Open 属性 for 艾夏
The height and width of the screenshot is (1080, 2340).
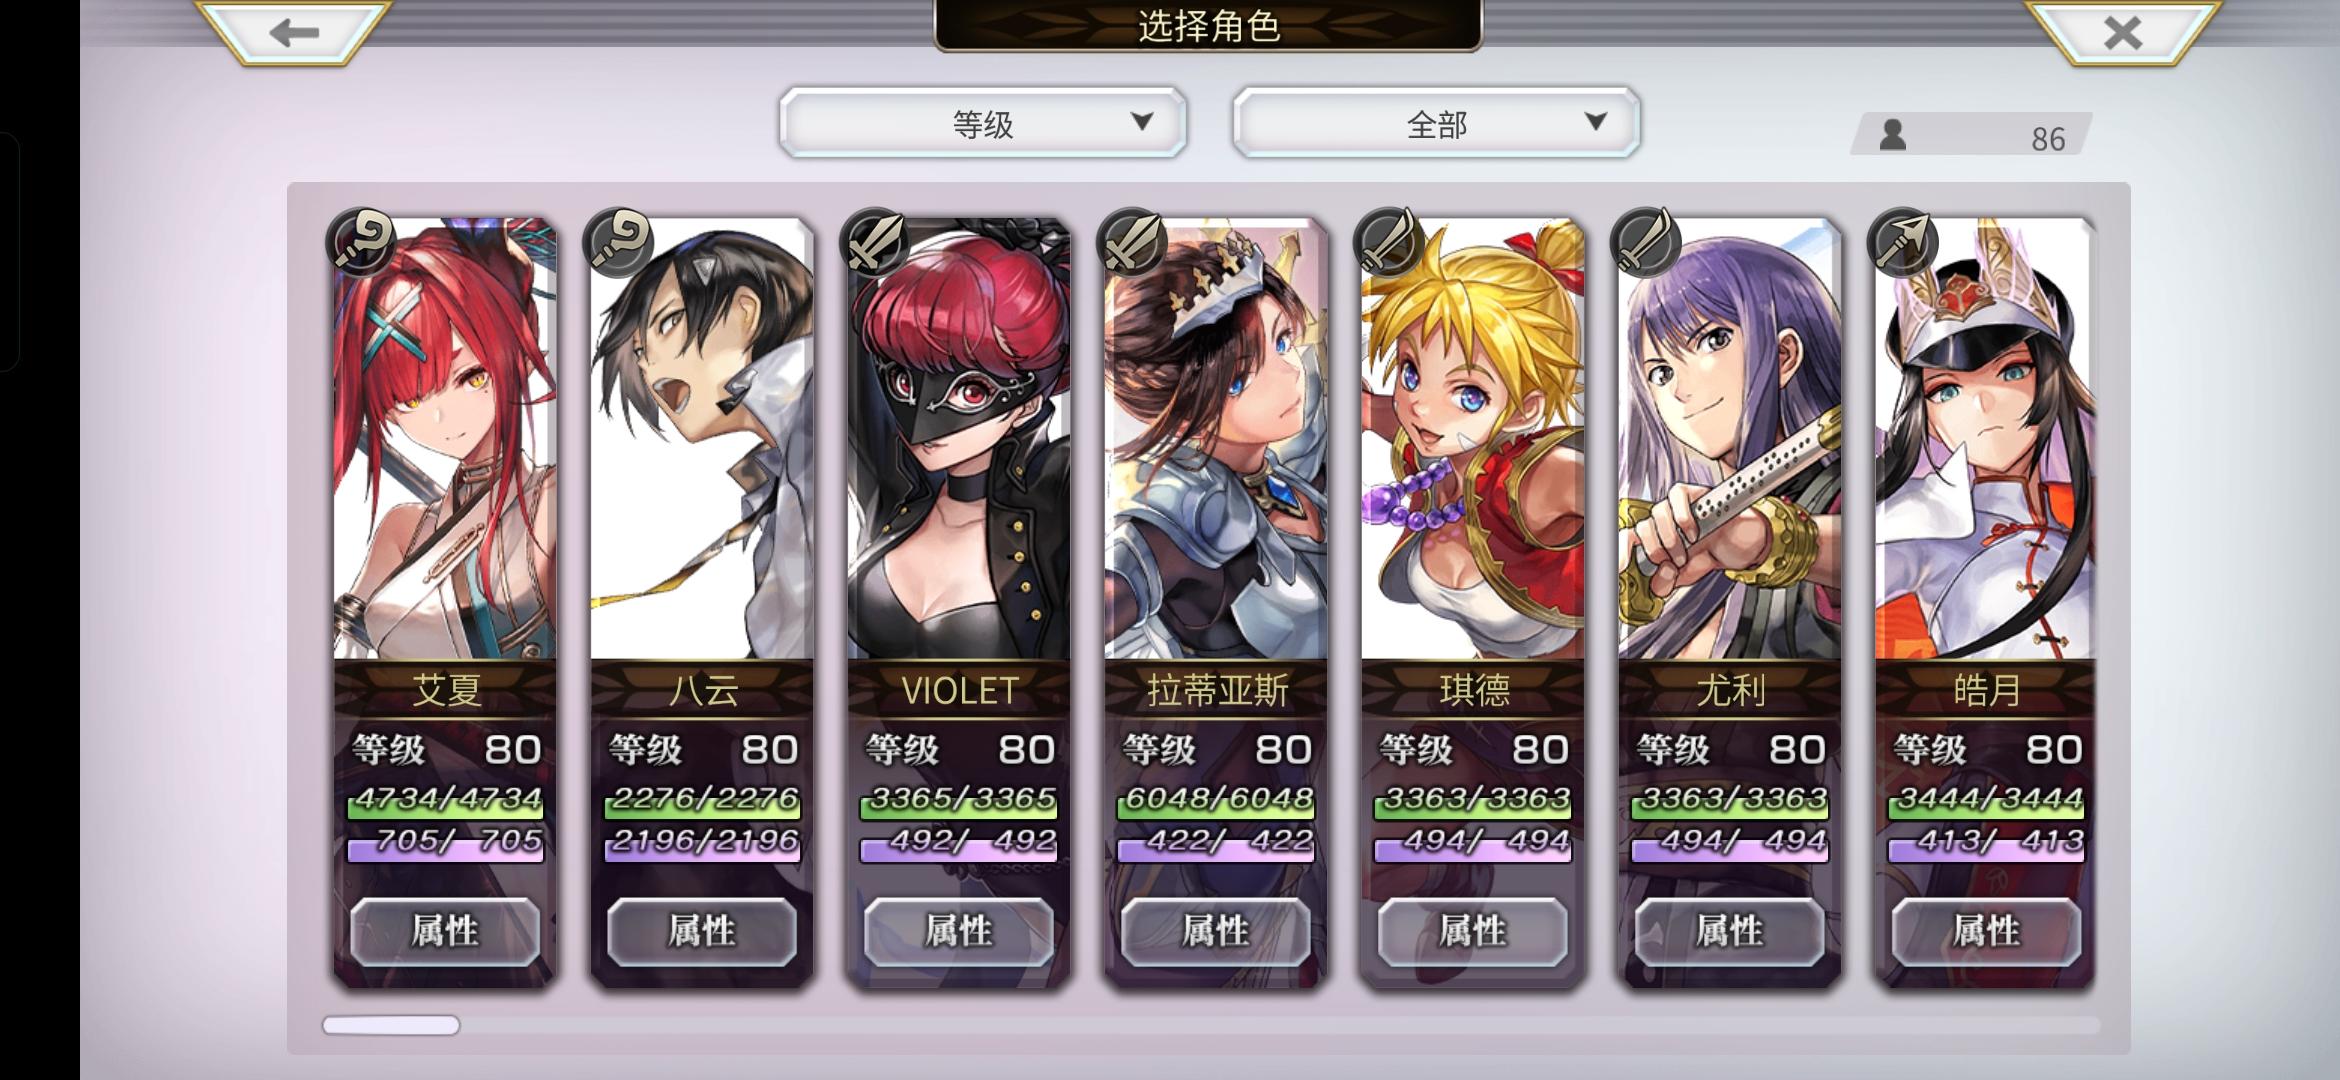445,931
